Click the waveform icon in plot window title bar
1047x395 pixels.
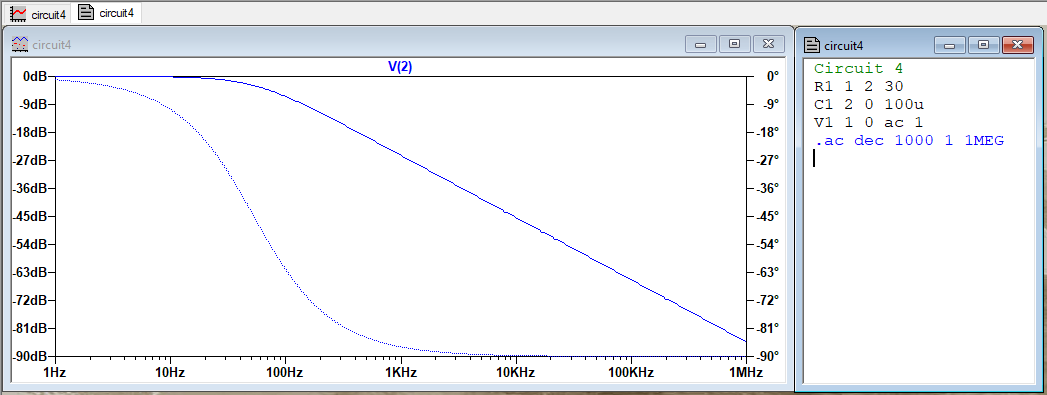[19, 45]
